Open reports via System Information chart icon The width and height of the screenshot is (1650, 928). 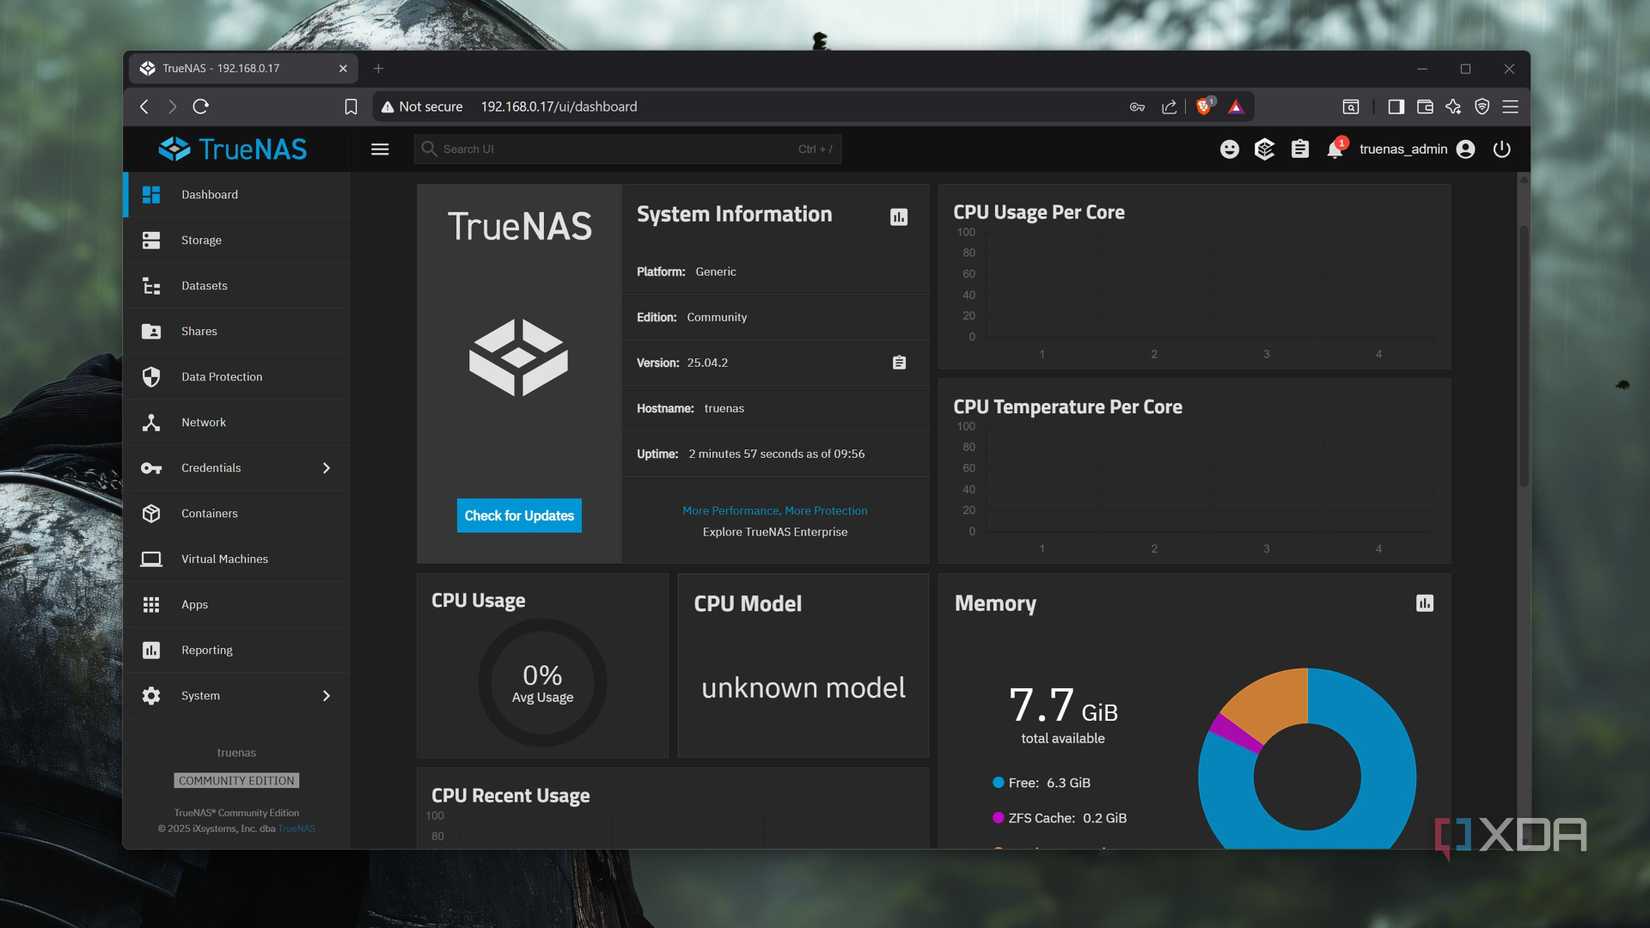[898, 216]
